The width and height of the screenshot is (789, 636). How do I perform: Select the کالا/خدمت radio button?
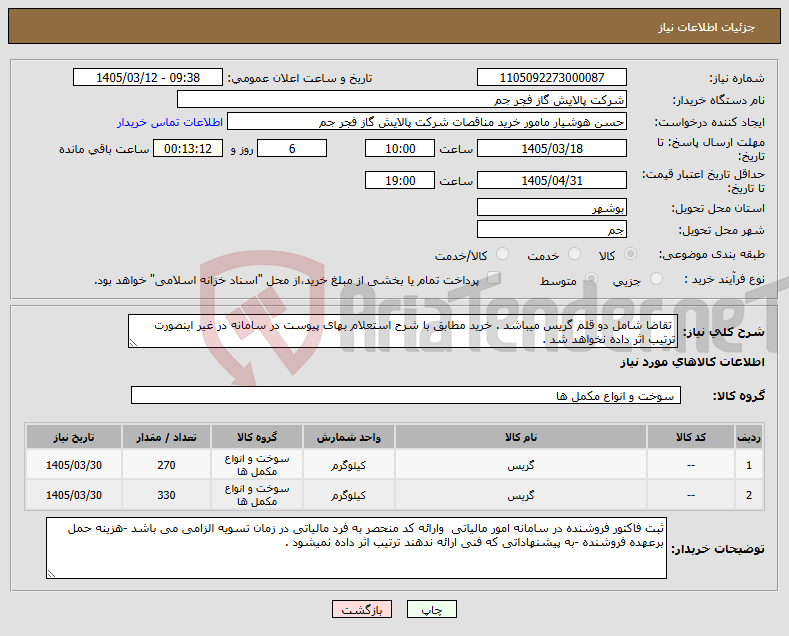pos(502,254)
